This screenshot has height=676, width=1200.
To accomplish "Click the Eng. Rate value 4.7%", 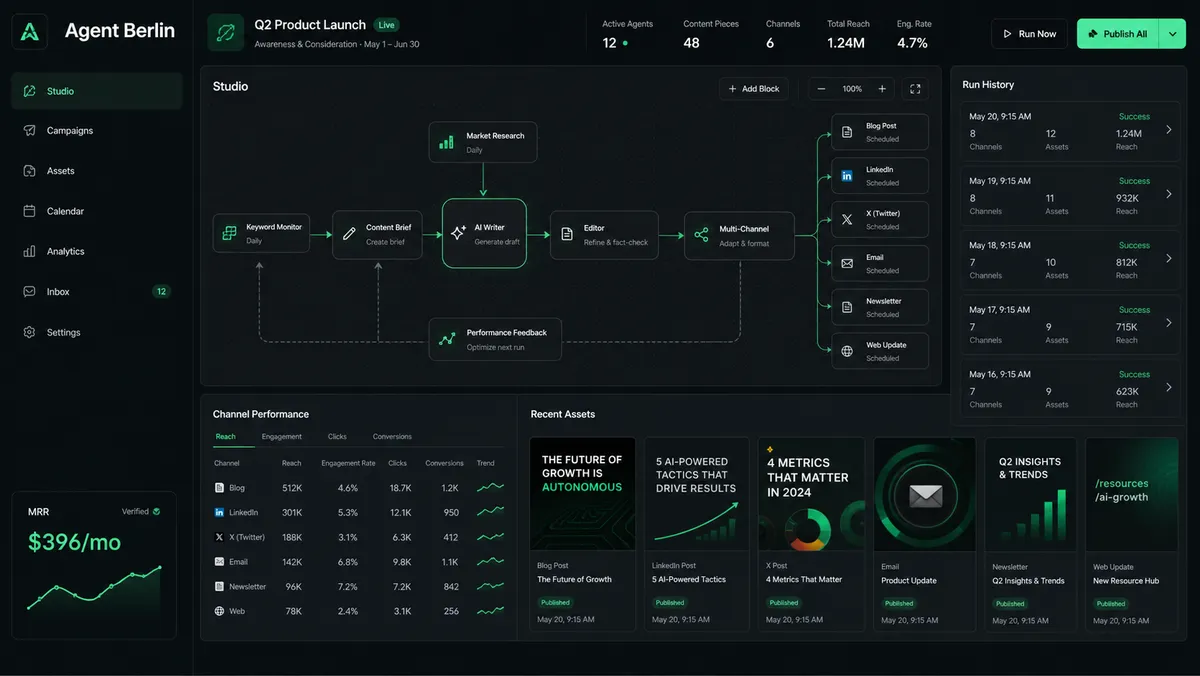I will (912, 43).
